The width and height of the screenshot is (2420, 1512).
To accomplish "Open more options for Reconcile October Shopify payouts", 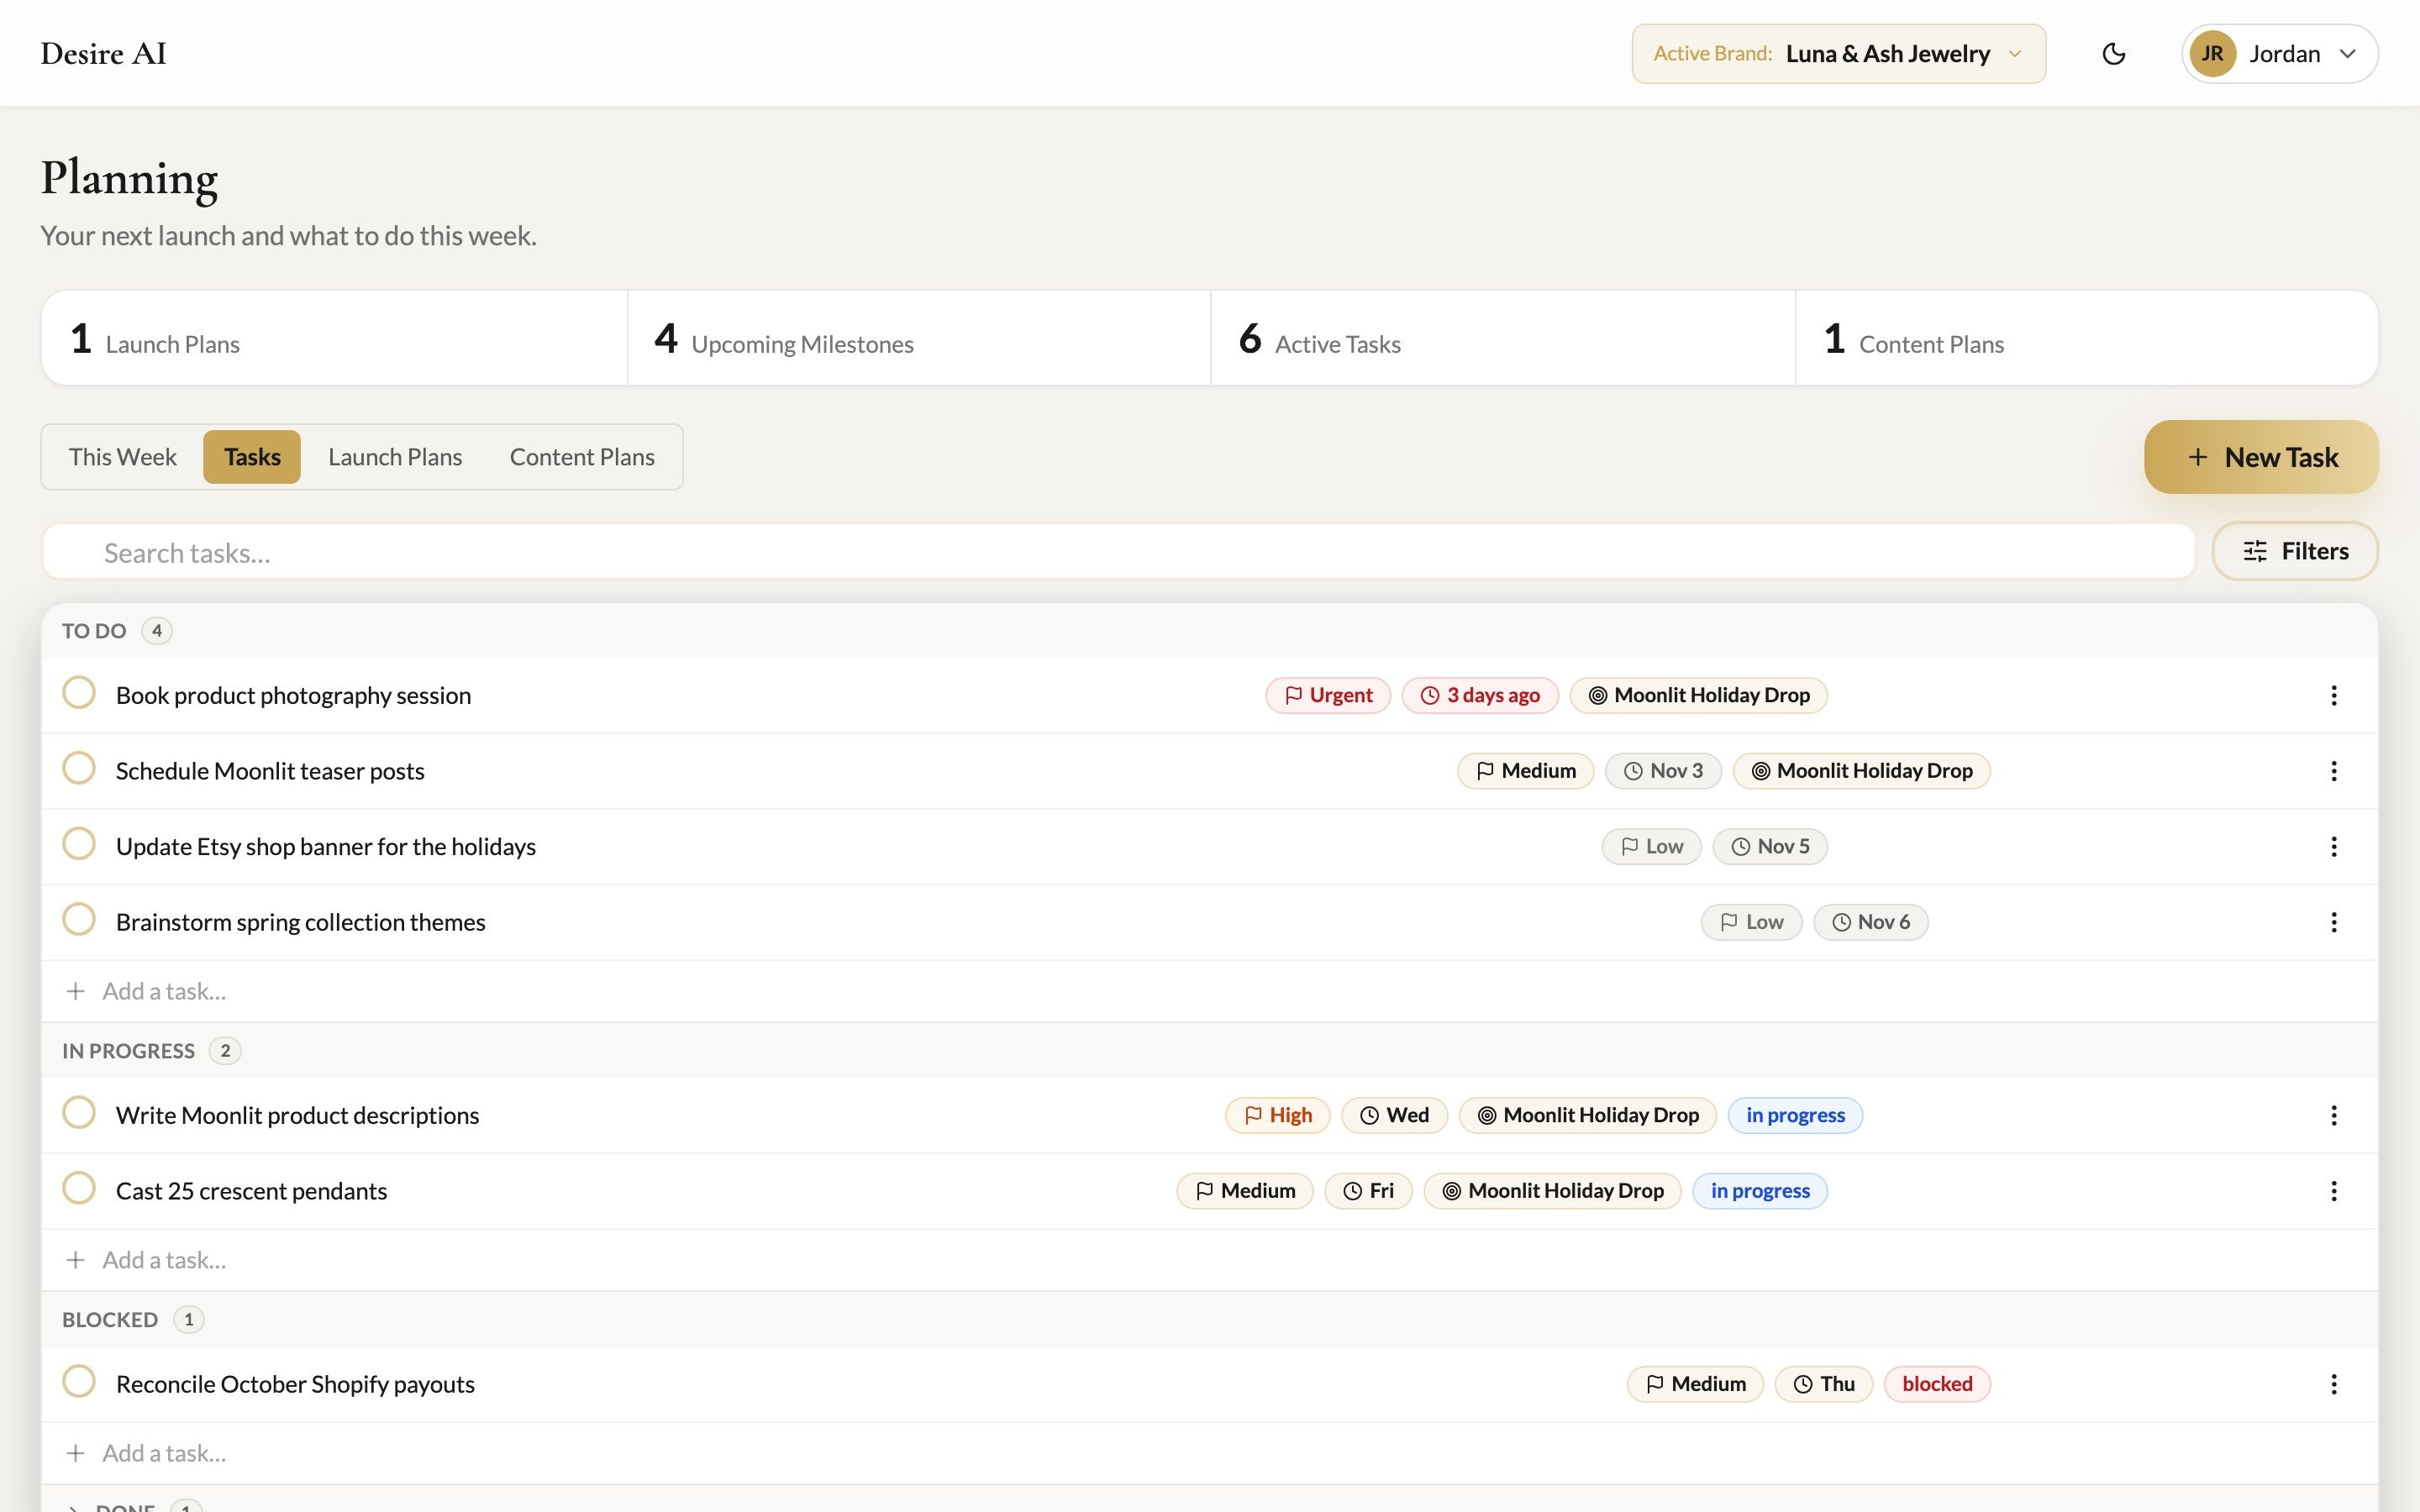I will coord(2333,1384).
